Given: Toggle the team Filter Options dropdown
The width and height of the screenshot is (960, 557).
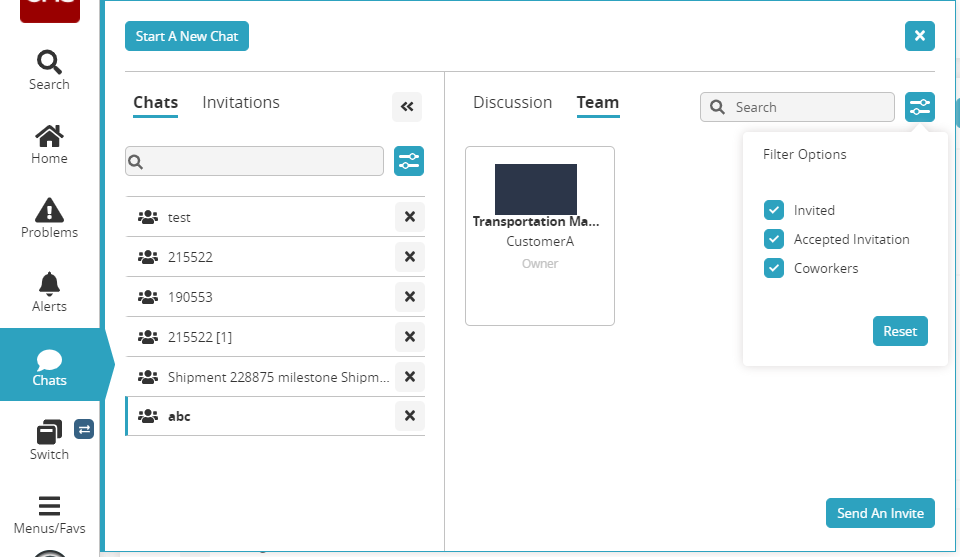Looking at the screenshot, I should (x=919, y=107).
